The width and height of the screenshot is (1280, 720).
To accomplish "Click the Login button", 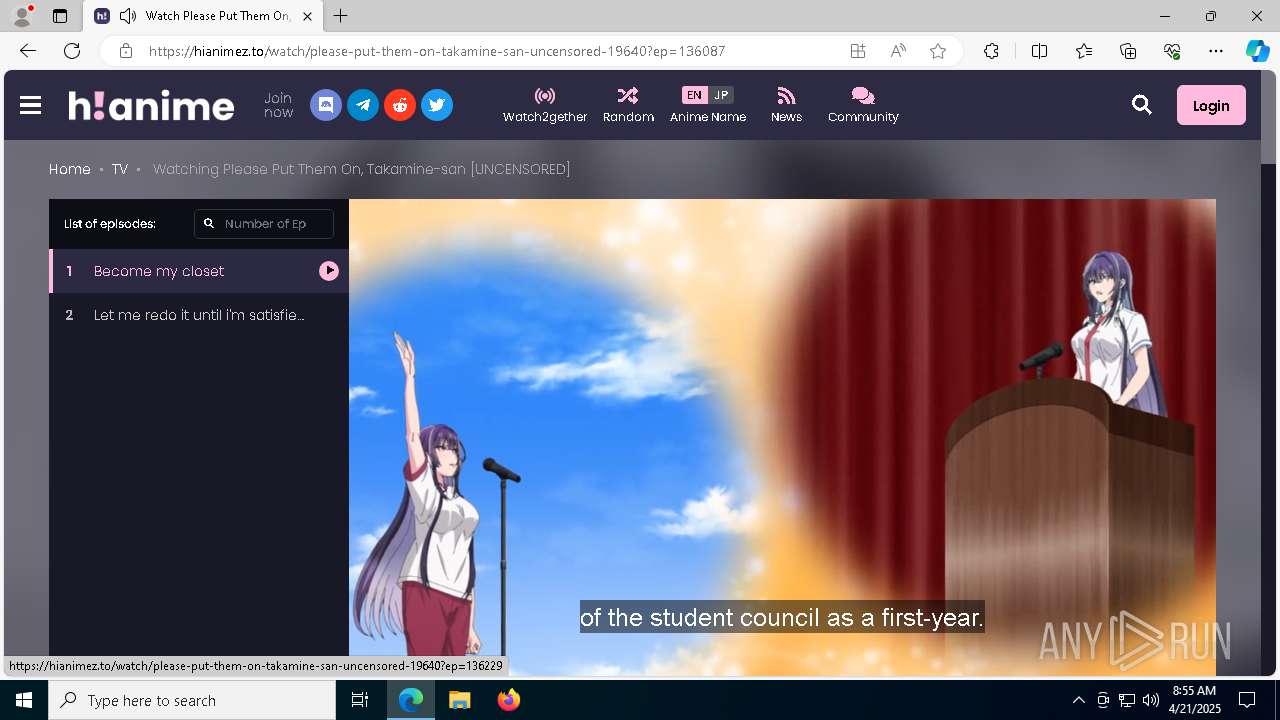I will 1211,105.
